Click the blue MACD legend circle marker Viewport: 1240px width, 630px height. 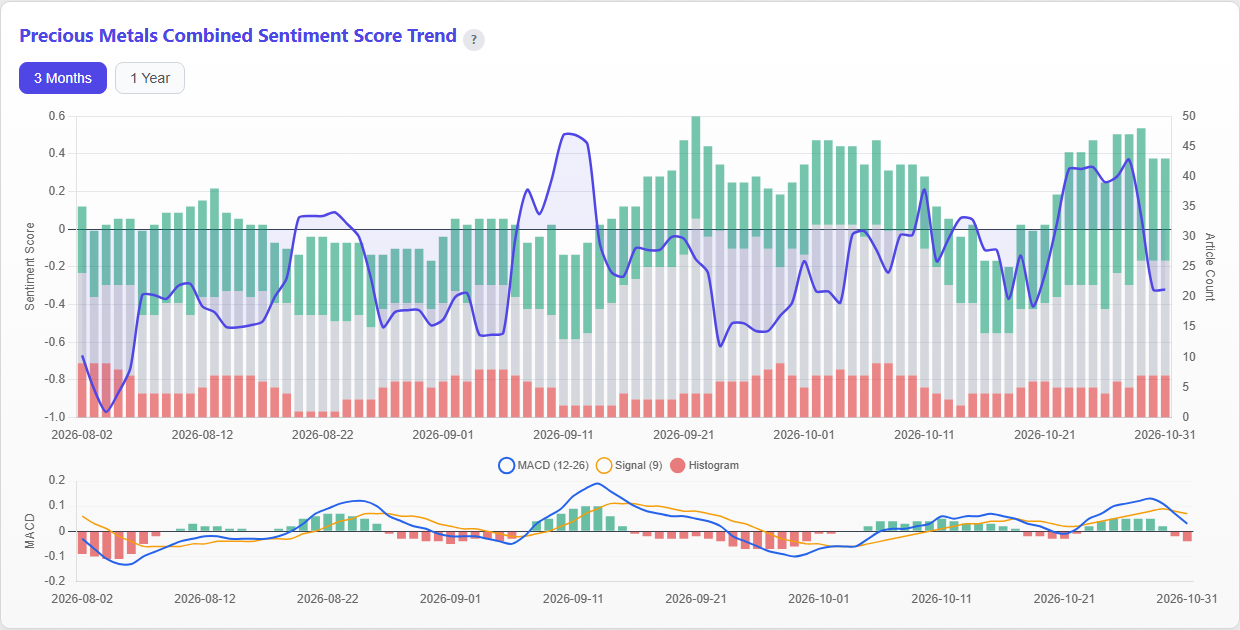click(x=505, y=465)
